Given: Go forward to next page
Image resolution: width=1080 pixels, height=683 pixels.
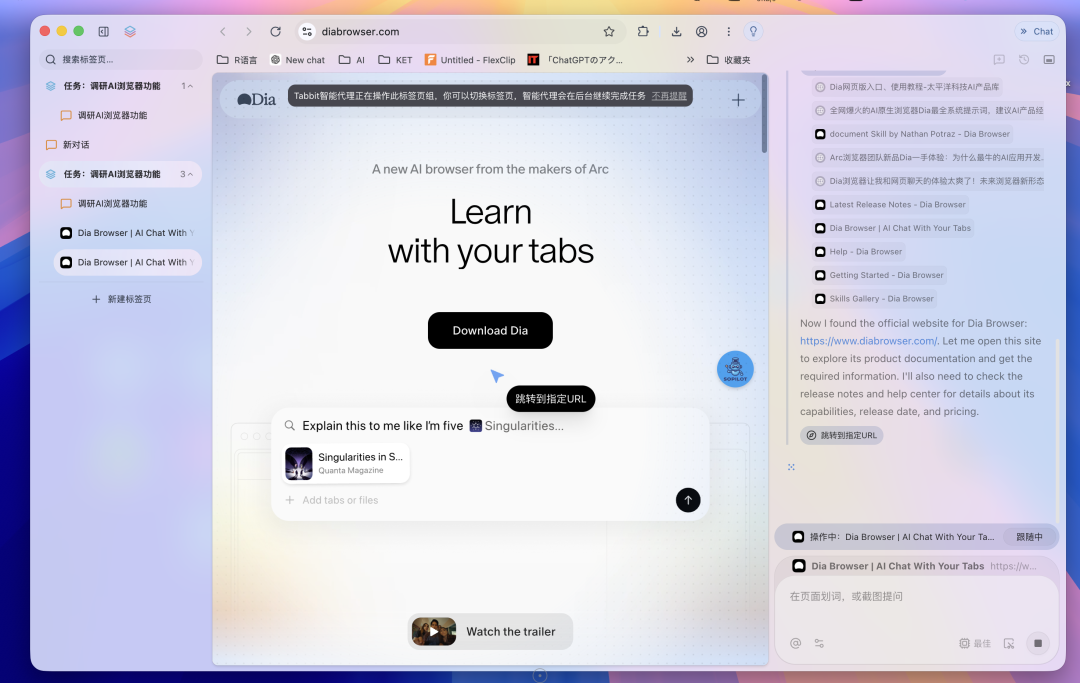Looking at the screenshot, I should [249, 32].
